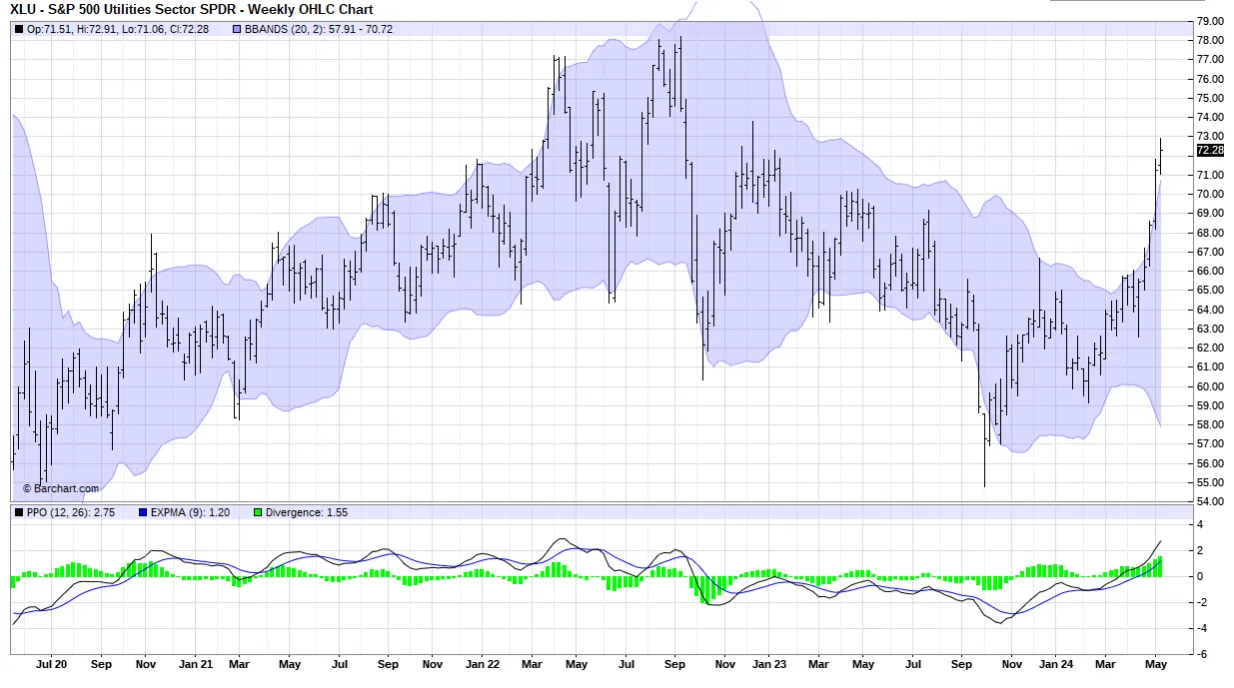Click the 'Jan 24' date axis label
This screenshot has width=1234, height=688.
1058,664
